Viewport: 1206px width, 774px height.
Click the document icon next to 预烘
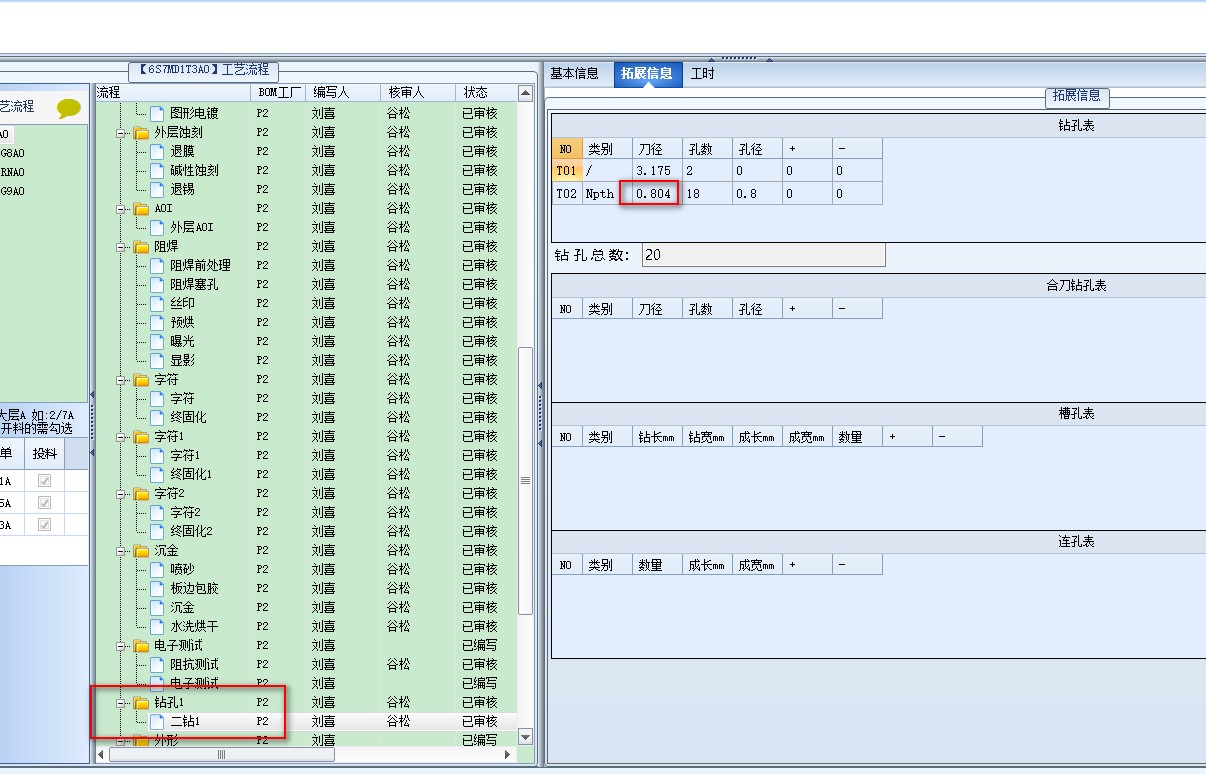[x=157, y=322]
